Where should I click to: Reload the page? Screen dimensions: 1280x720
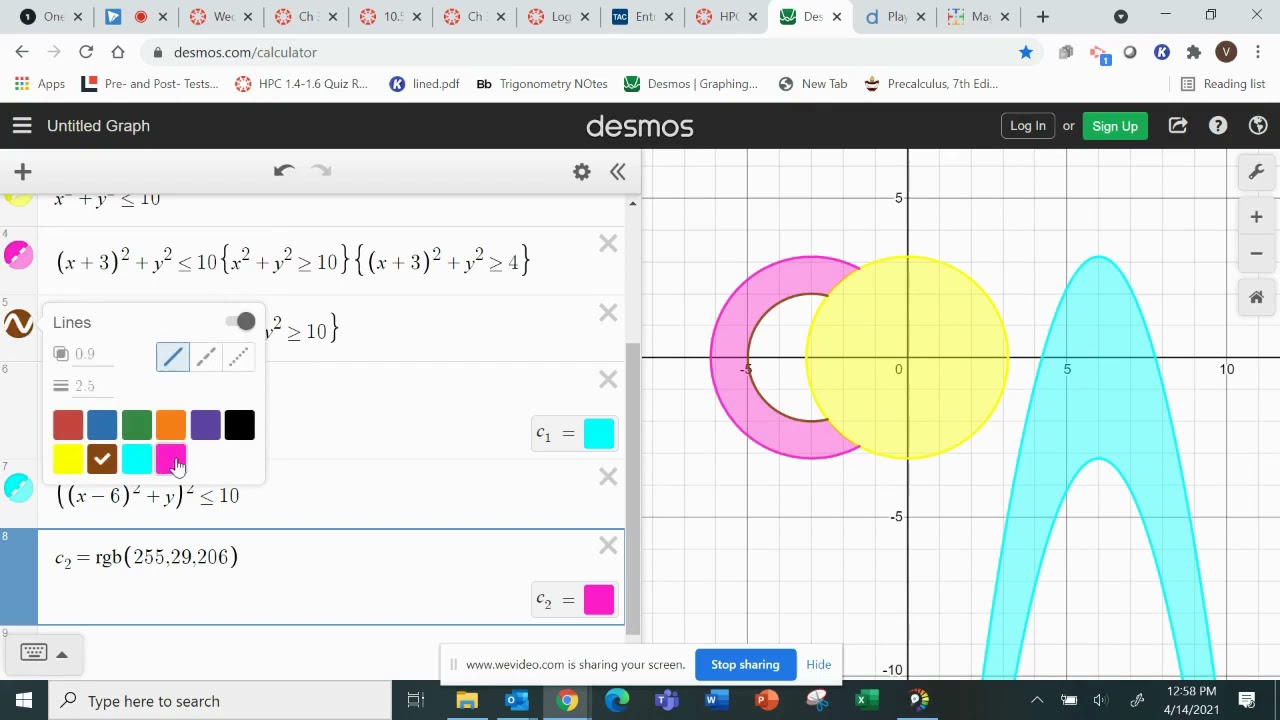point(86,52)
